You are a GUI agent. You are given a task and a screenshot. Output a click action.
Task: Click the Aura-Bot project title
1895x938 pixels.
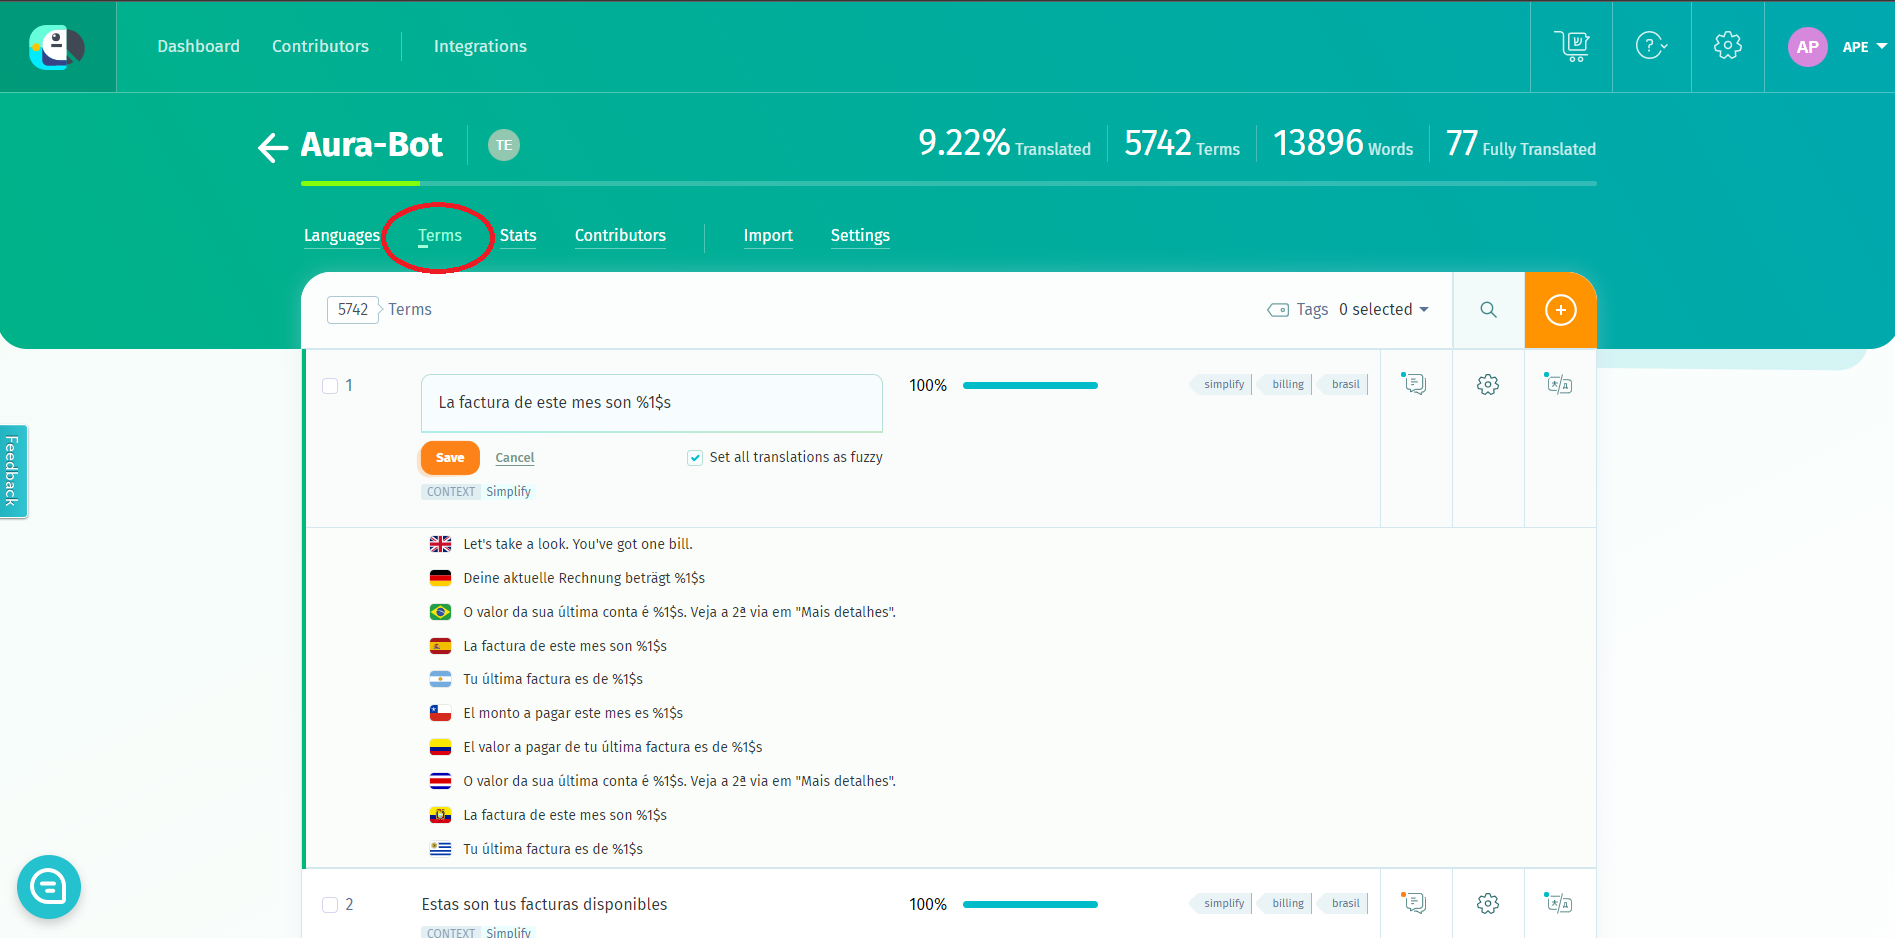[x=371, y=145]
